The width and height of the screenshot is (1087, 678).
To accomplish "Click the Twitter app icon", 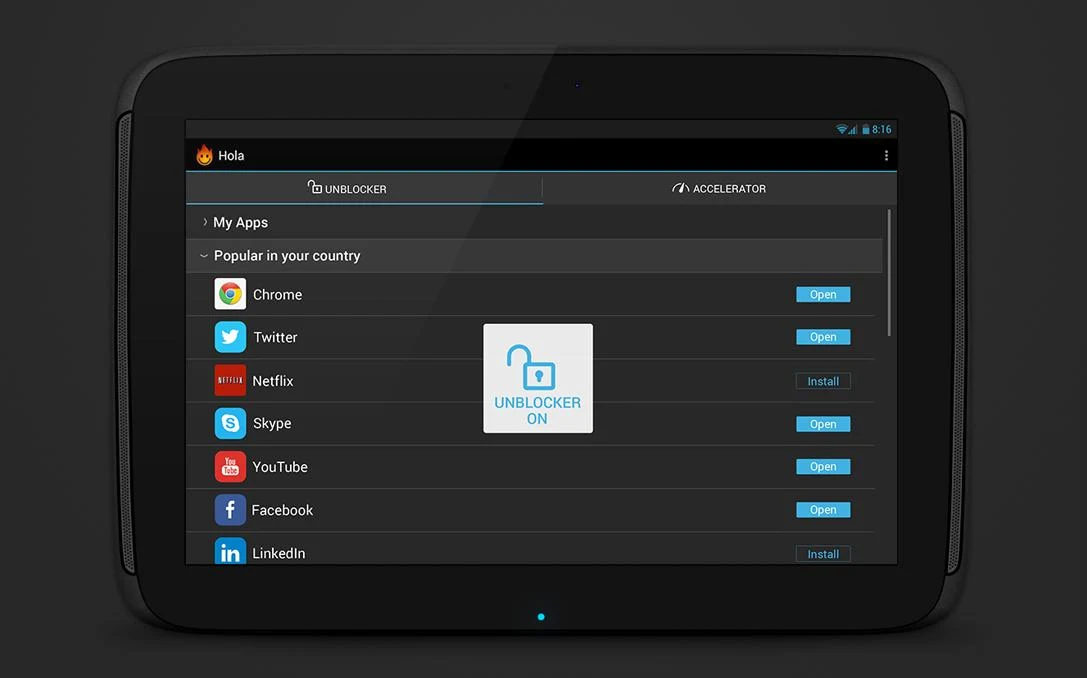I will click(x=230, y=337).
